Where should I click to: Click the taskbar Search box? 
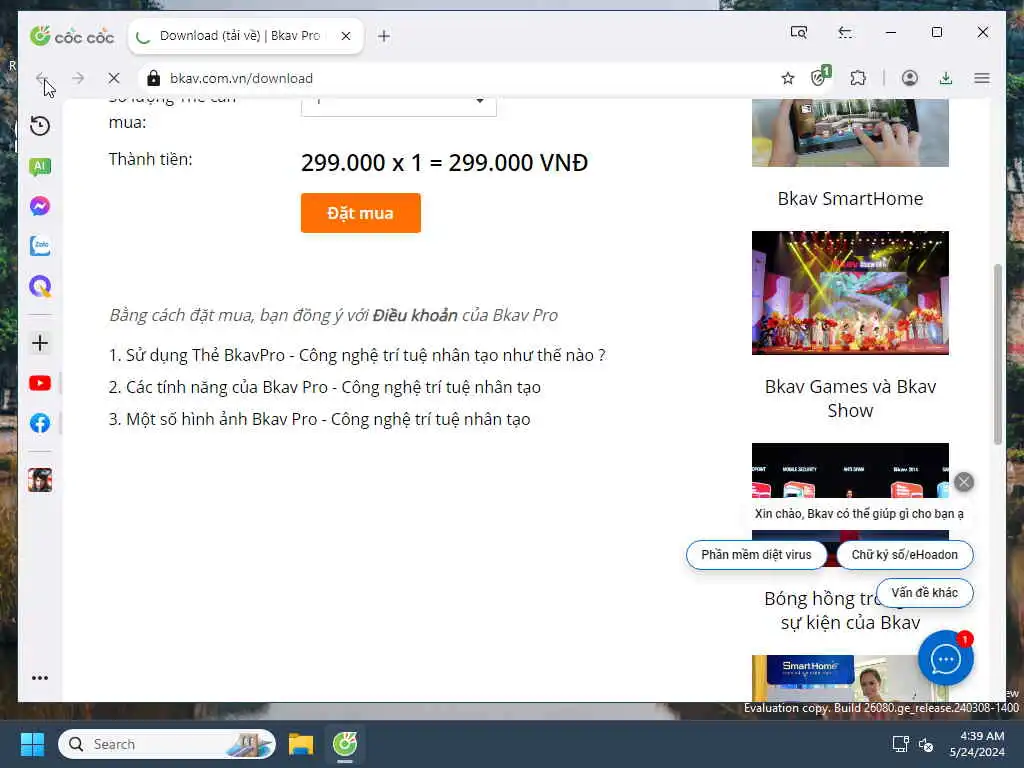tap(167, 744)
